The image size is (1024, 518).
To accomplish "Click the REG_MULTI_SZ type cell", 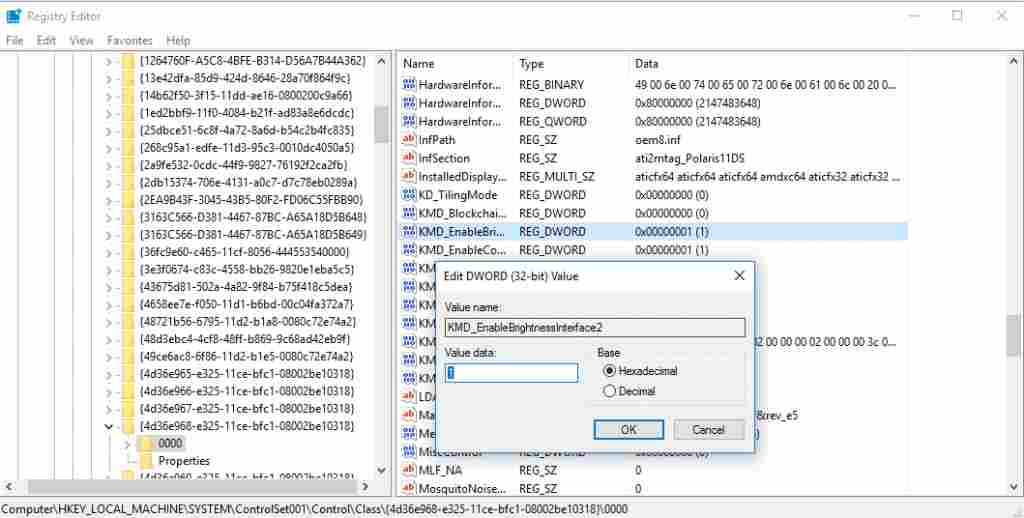I will [x=556, y=176].
